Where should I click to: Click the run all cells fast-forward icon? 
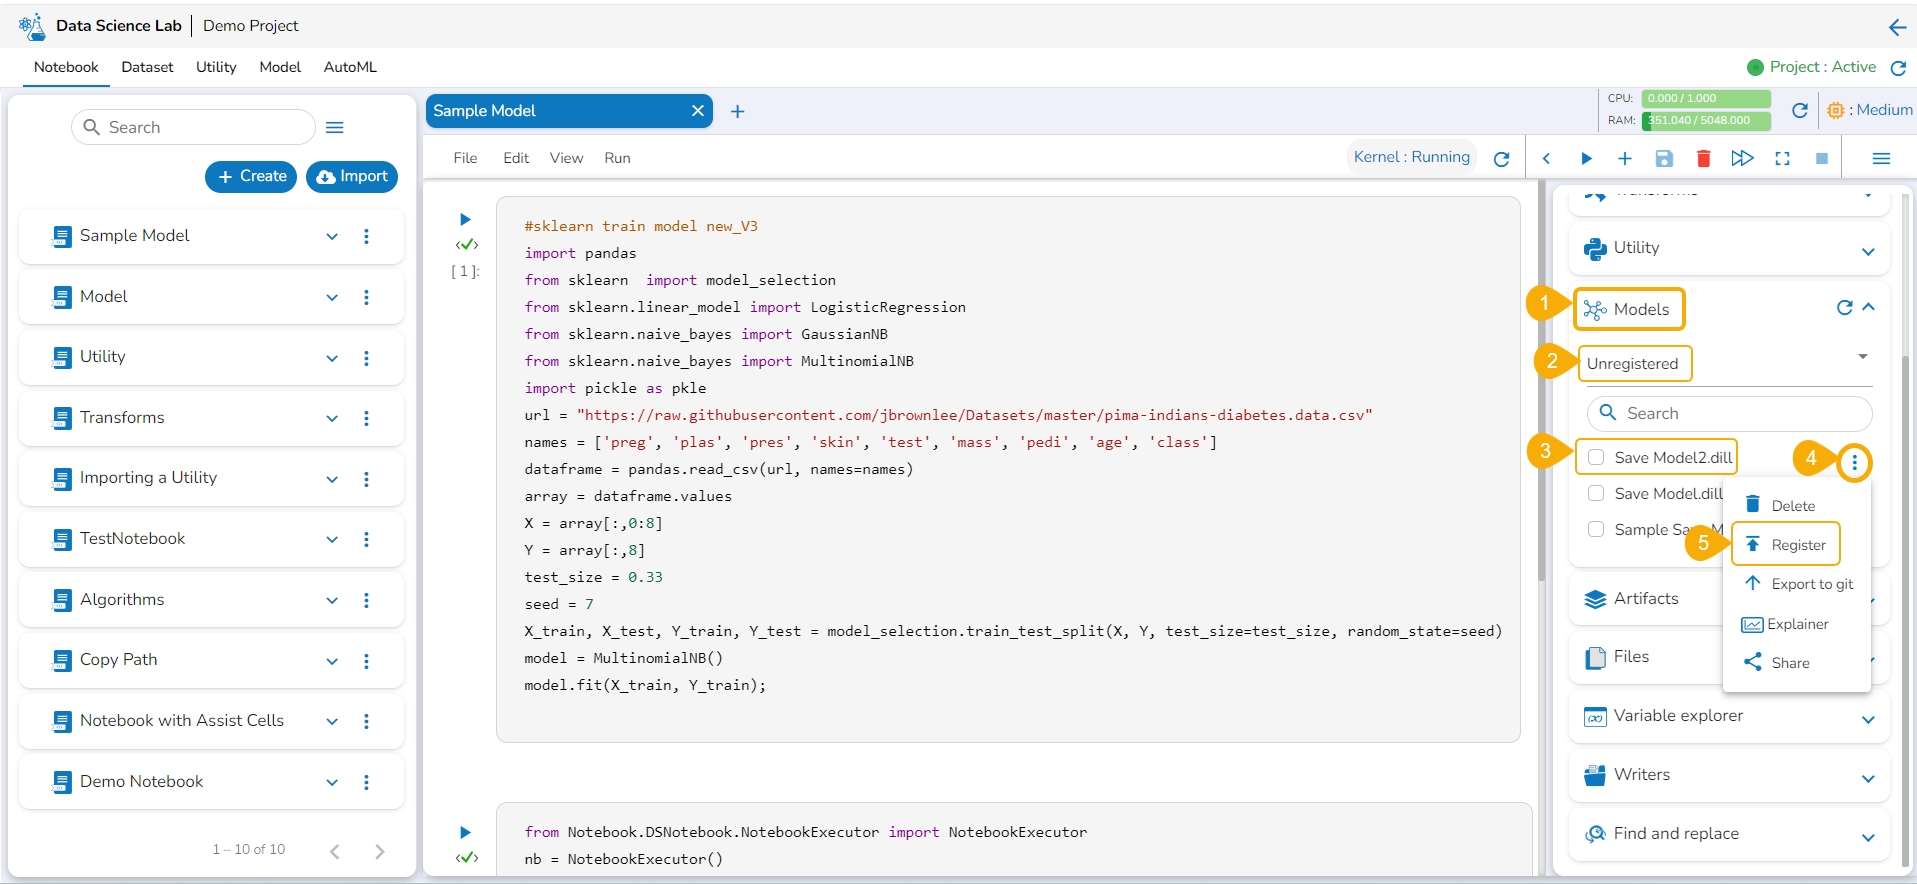coord(1742,159)
